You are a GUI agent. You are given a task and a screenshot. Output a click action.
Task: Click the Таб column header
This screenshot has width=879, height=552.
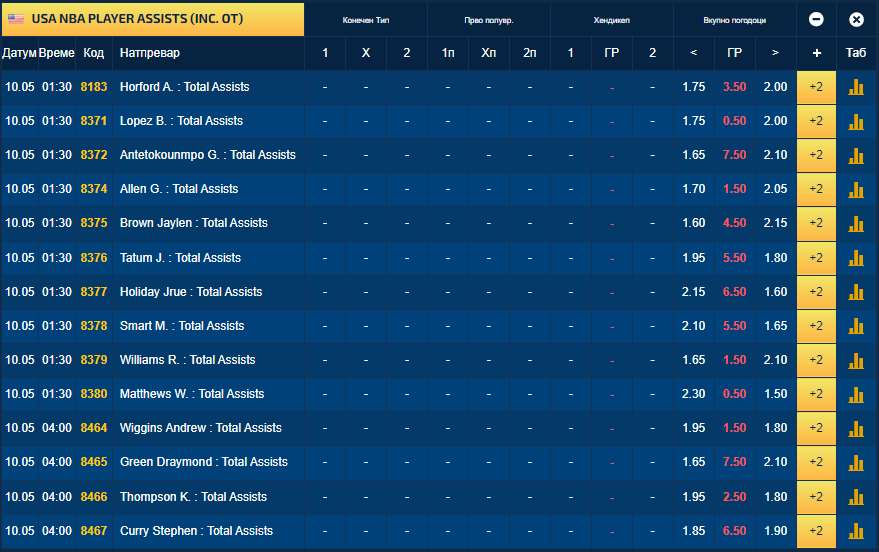pyautogui.click(x=856, y=53)
